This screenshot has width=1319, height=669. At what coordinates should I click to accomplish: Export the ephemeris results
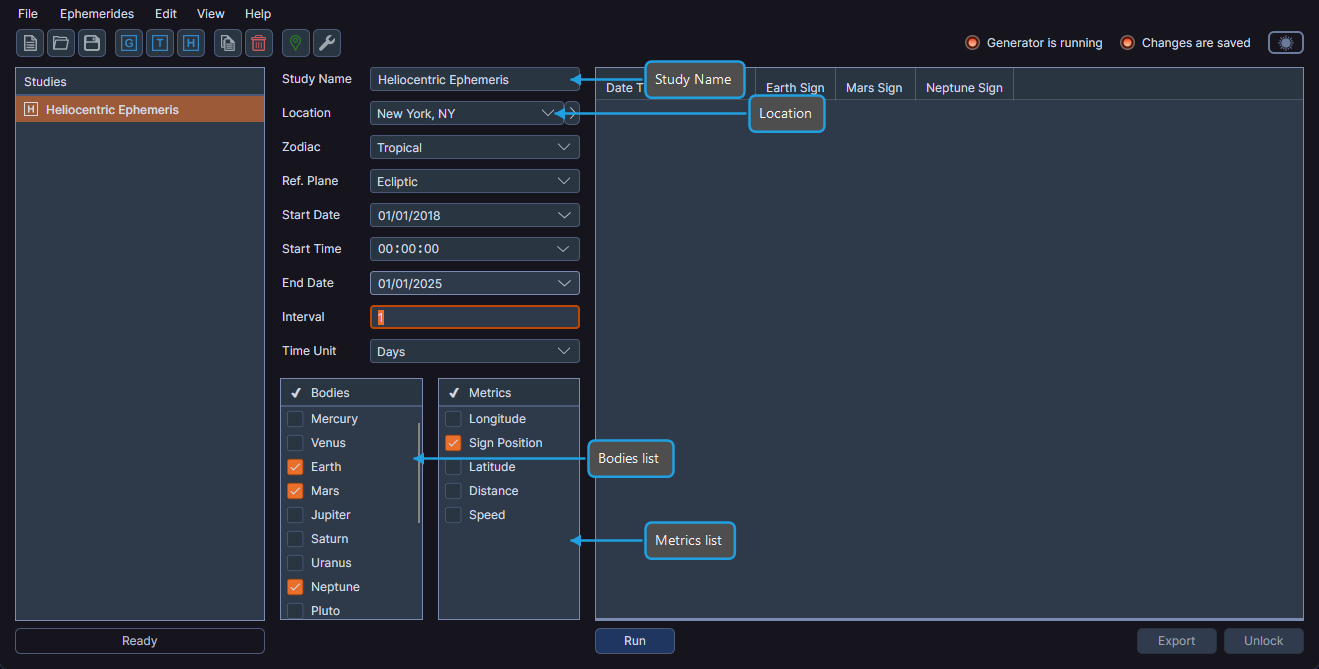tap(1176, 640)
